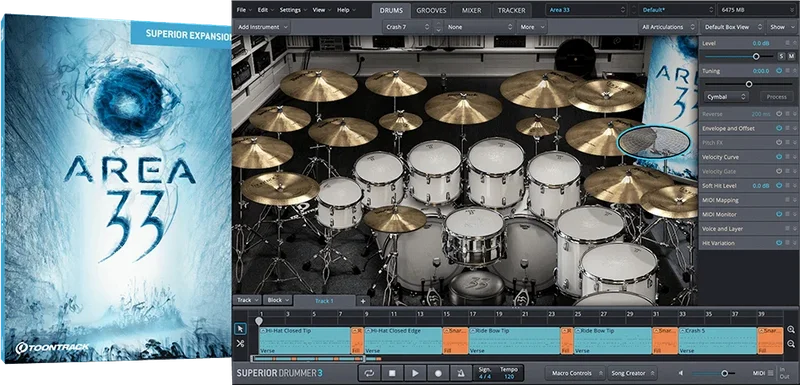
Task: Add a new track with the plus button
Action: coord(363,301)
